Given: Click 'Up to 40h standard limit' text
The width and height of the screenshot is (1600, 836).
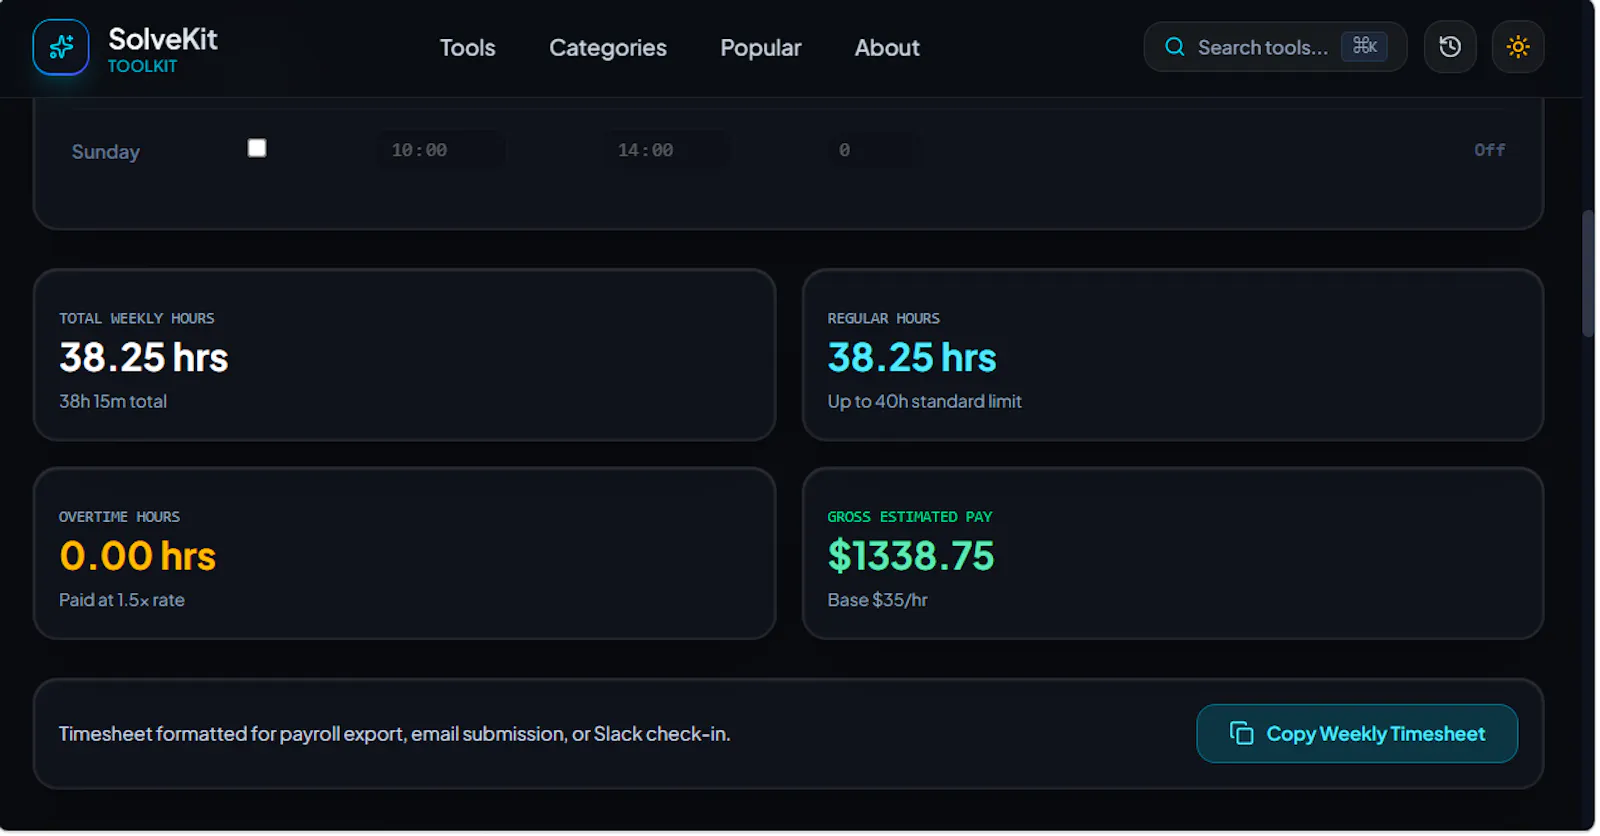Looking at the screenshot, I should pos(924,401).
